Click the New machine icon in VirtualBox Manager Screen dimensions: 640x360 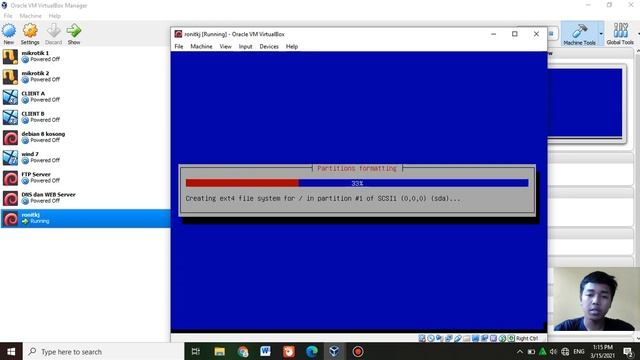click(9, 31)
